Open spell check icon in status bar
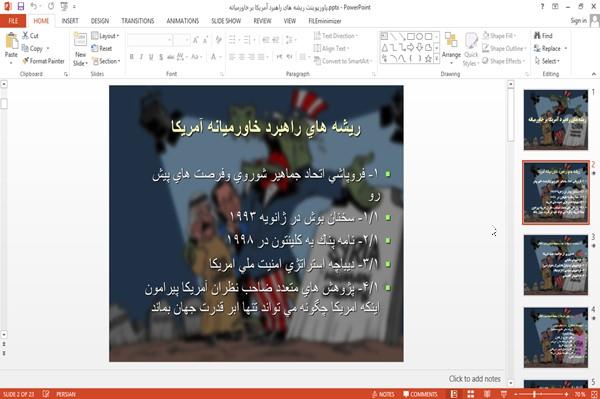 click(46, 394)
